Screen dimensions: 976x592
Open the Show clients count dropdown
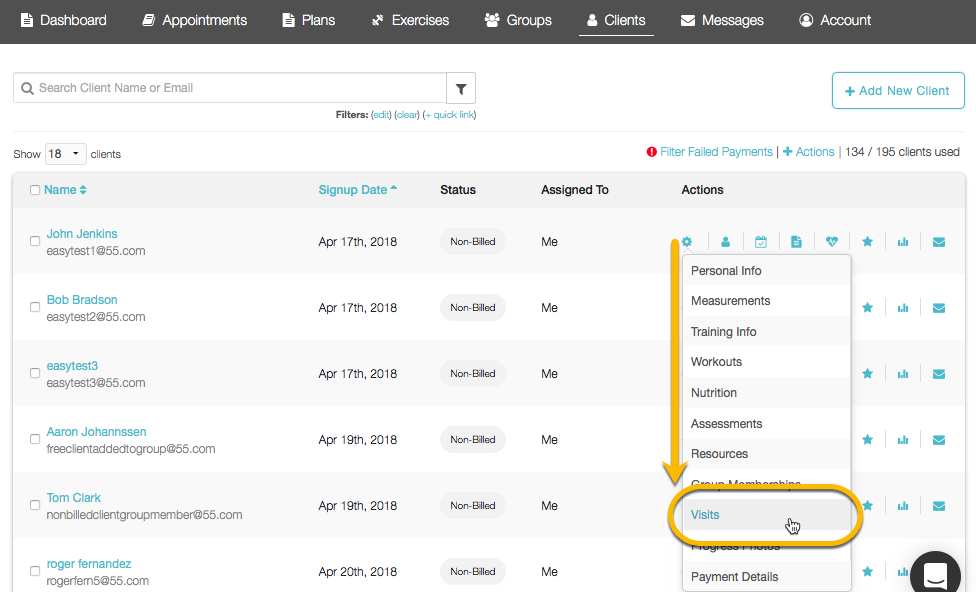65,153
